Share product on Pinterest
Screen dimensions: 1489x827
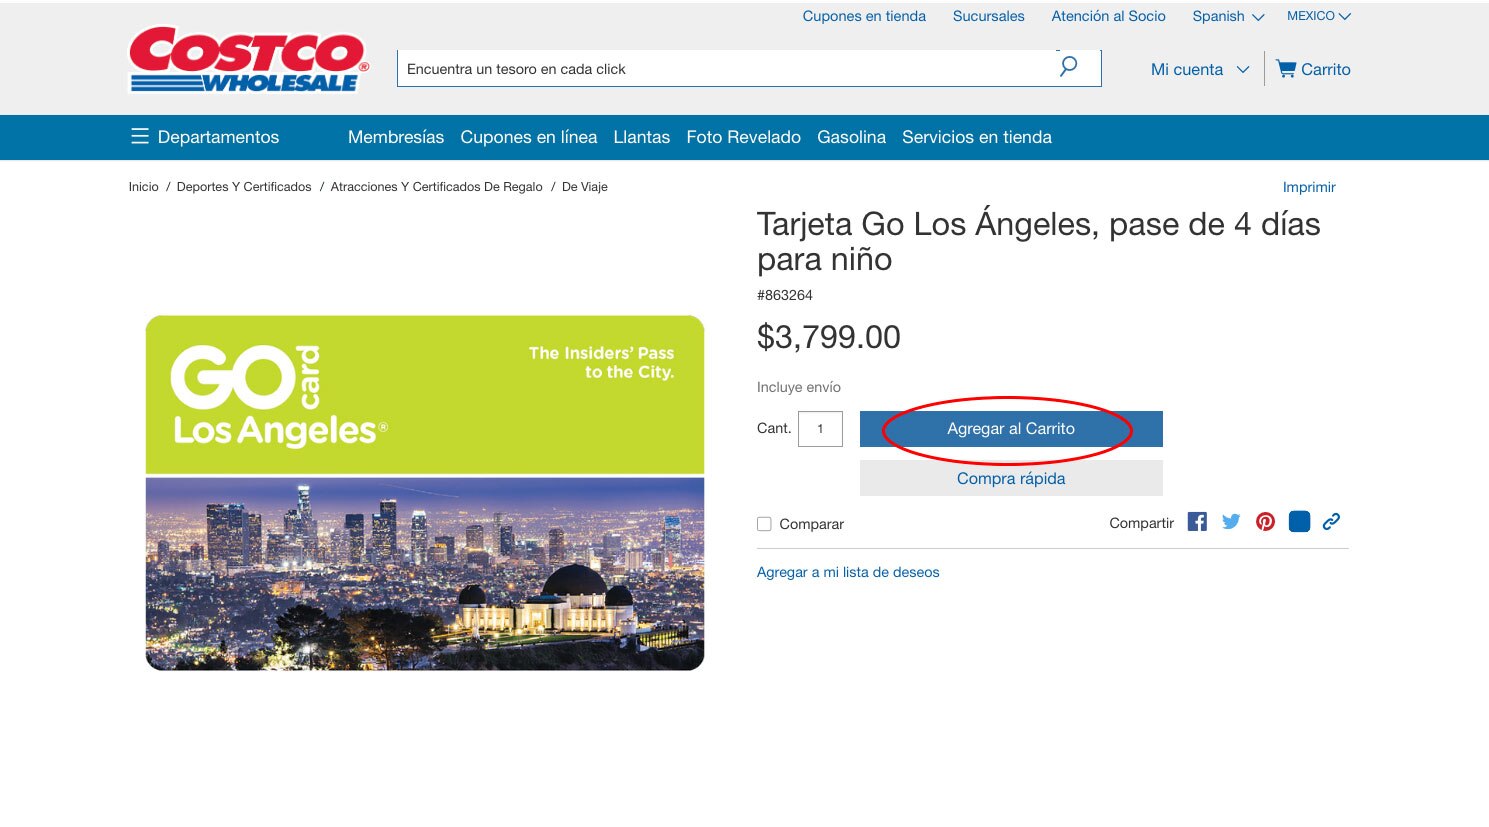click(1265, 522)
